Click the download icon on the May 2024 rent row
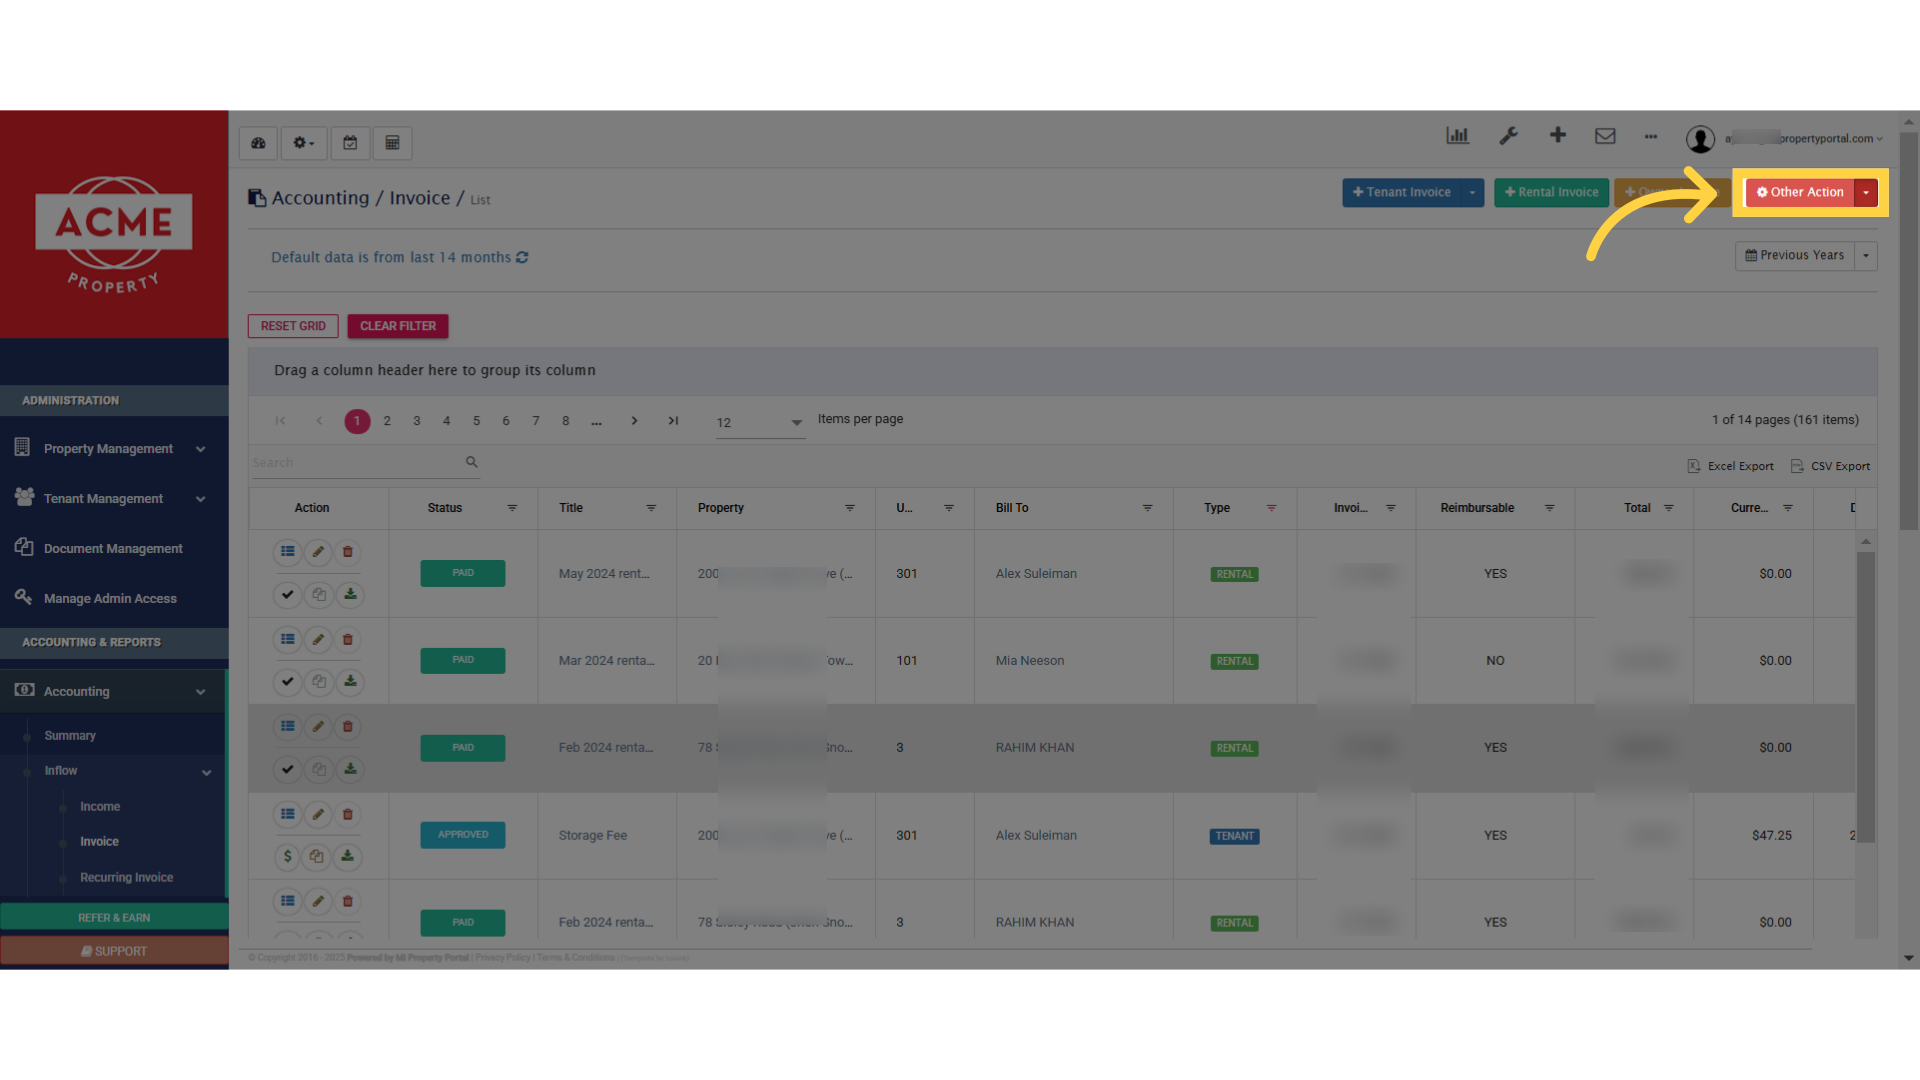Image resolution: width=1920 pixels, height=1080 pixels. click(350, 594)
